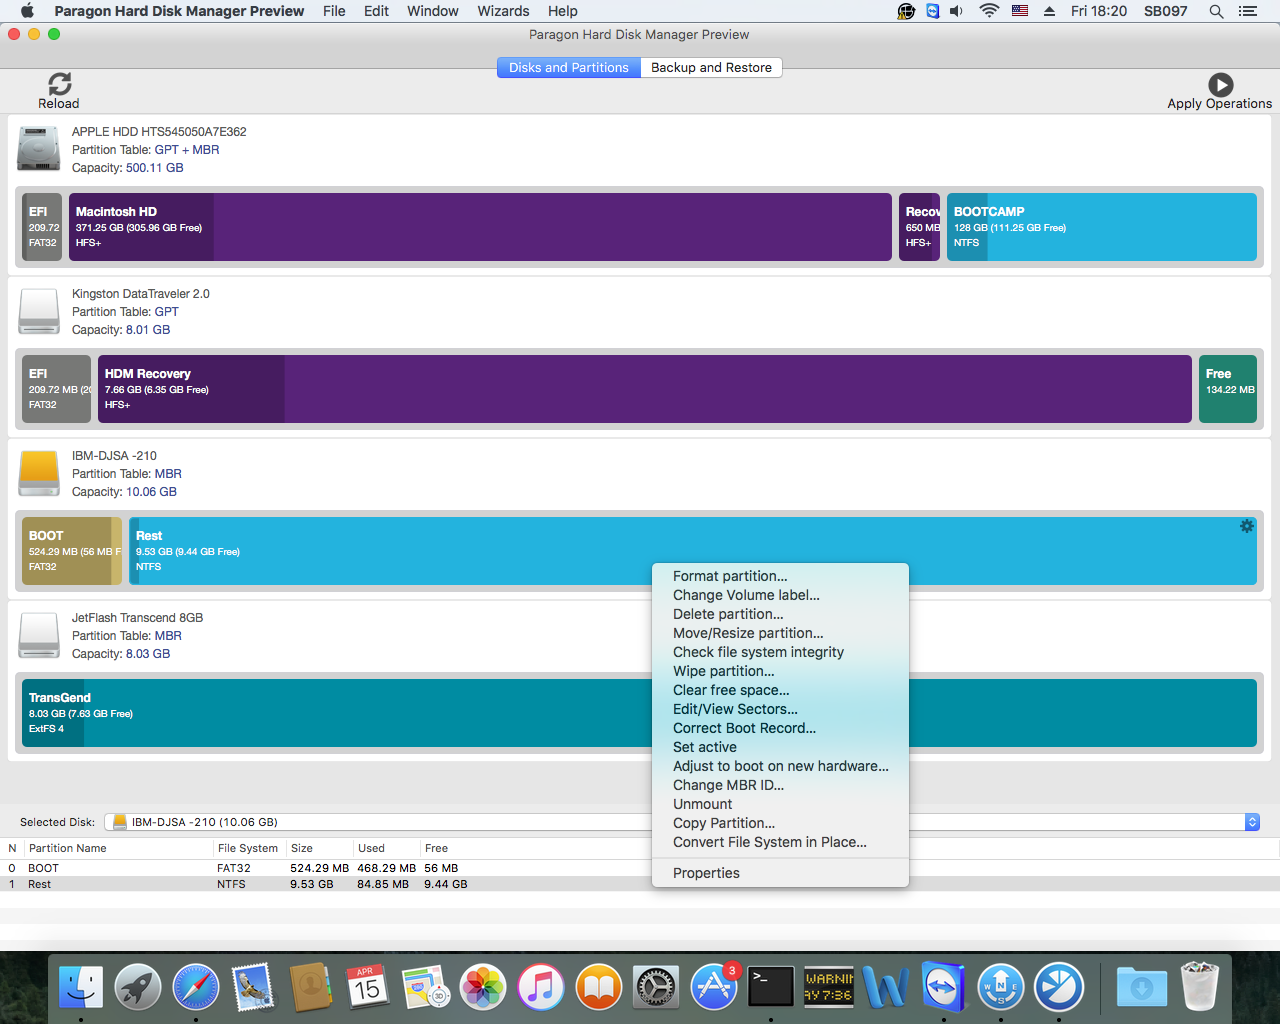Choose Convert File System in Place...

780,842
